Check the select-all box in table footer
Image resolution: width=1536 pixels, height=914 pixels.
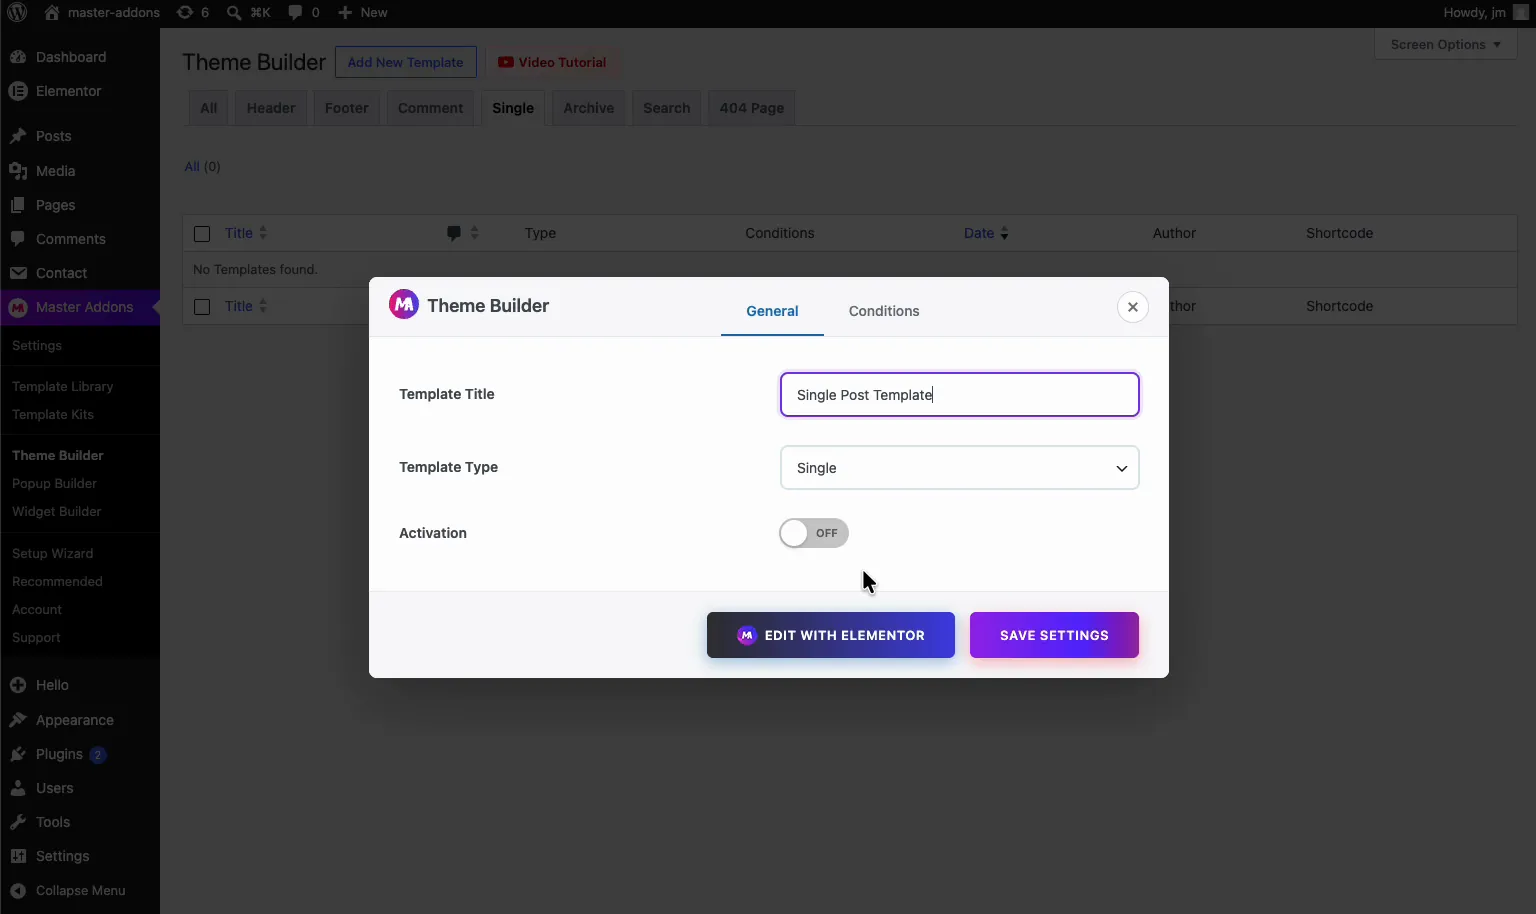[x=202, y=306]
